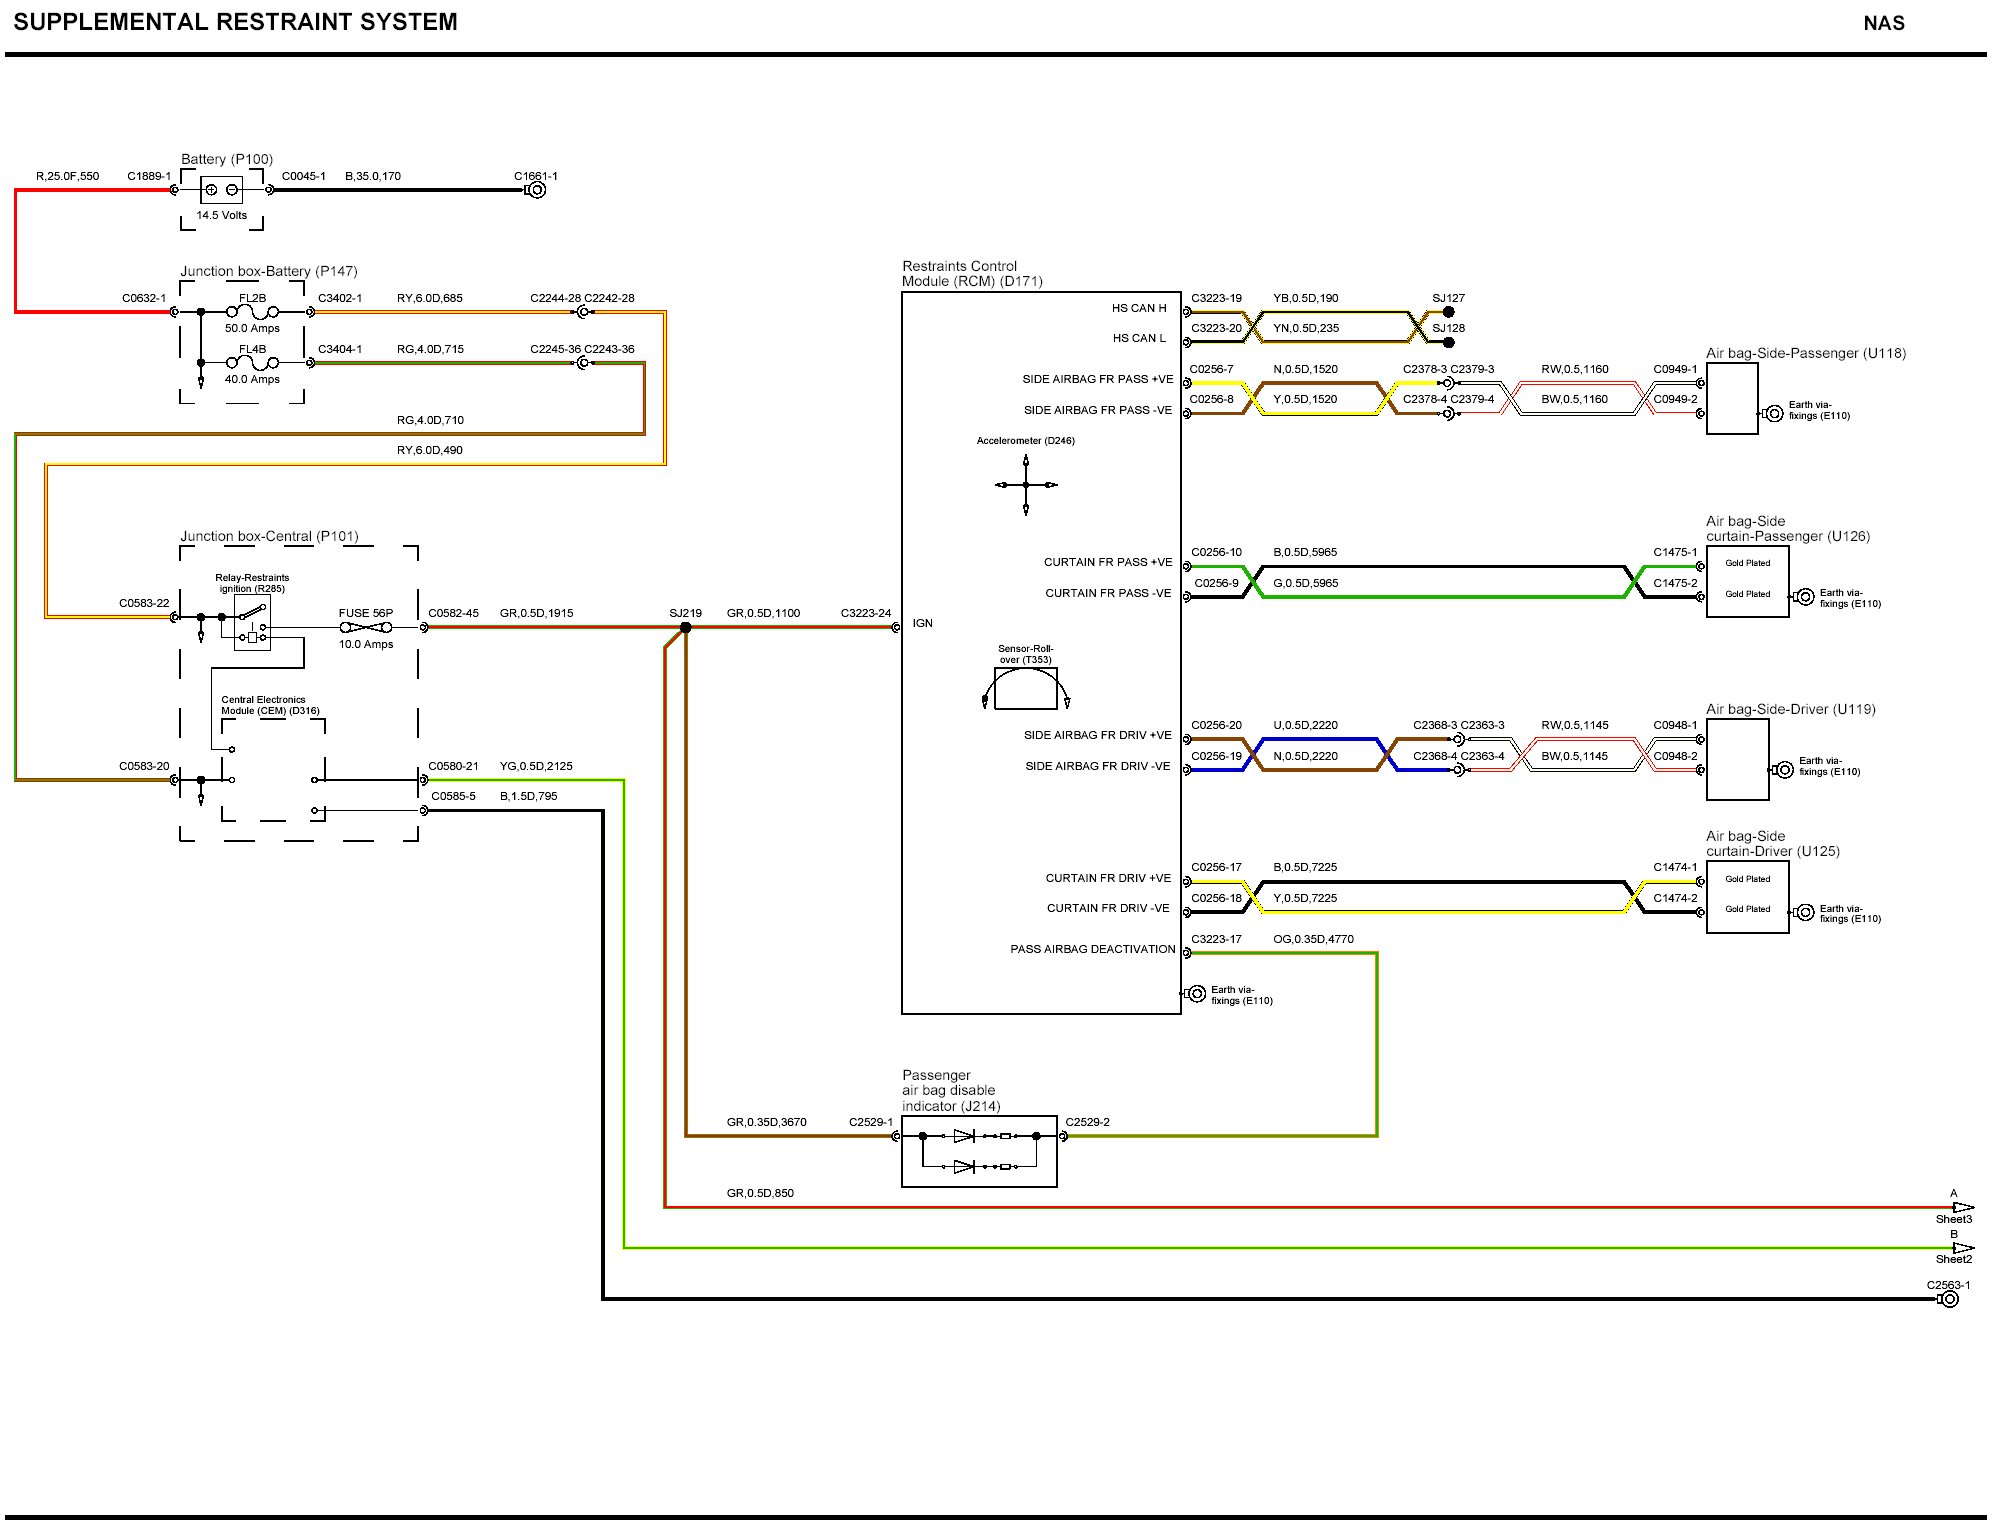Click the Gold Plated curtain-Passenger U126 box
This screenshot has width=1992, height=1528.
[1747, 581]
